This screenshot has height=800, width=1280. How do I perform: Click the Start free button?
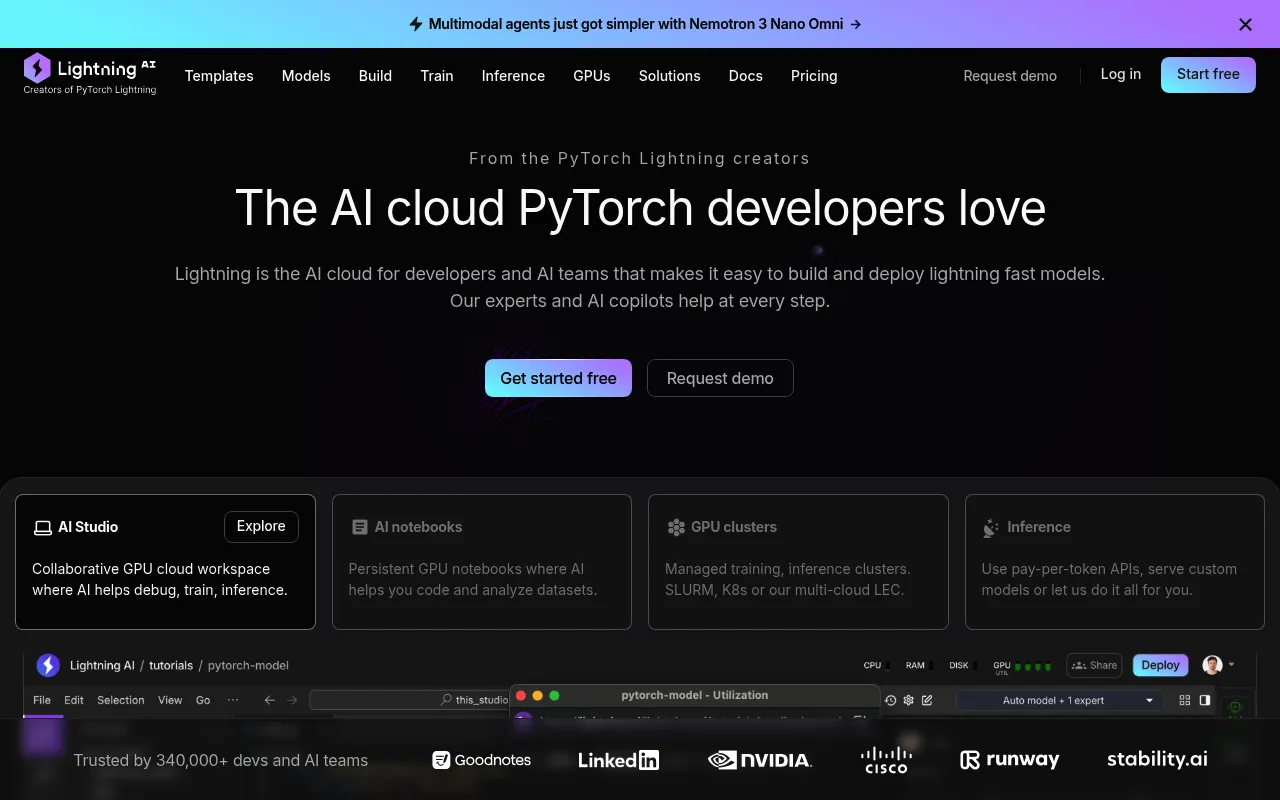point(1208,75)
